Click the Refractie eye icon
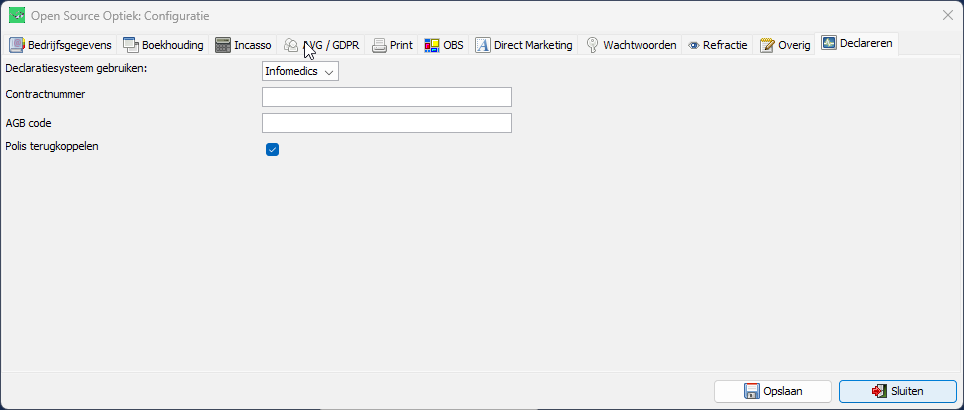 click(x=693, y=45)
